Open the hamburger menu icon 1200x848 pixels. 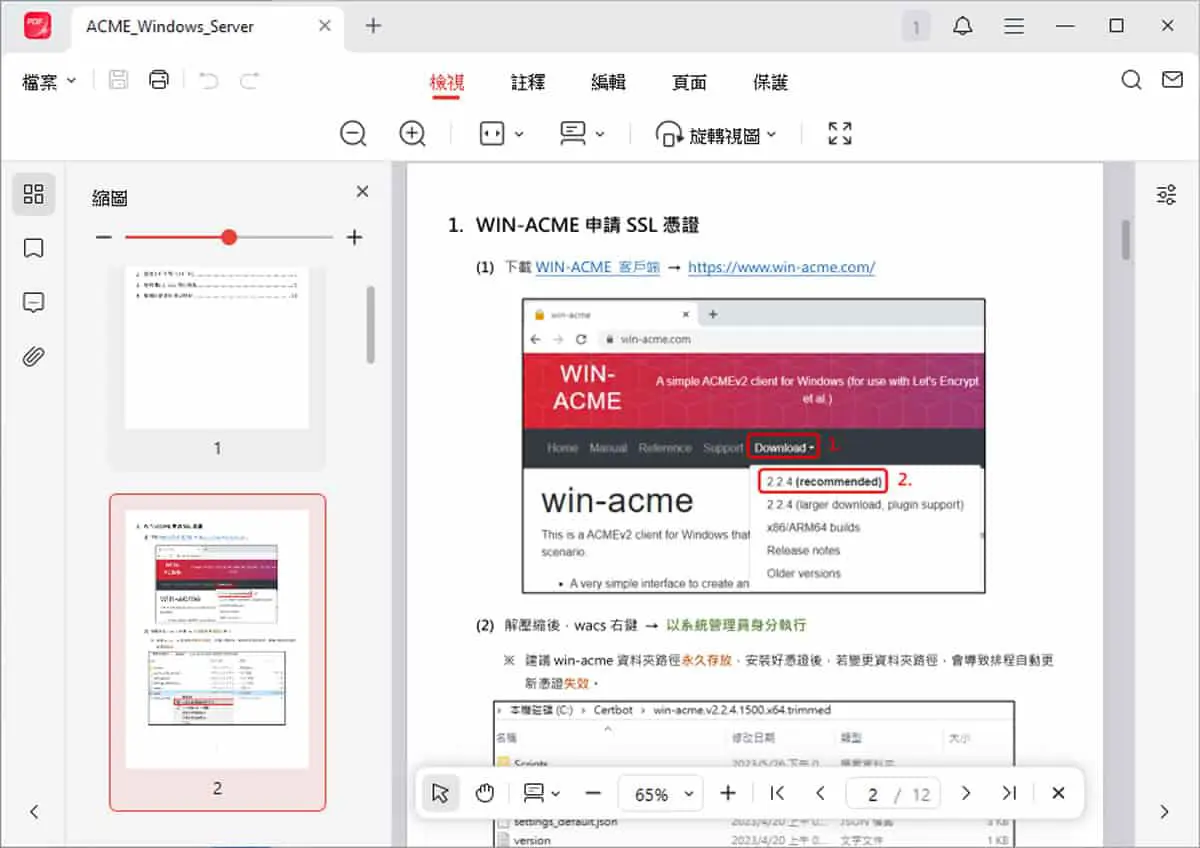[1014, 26]
